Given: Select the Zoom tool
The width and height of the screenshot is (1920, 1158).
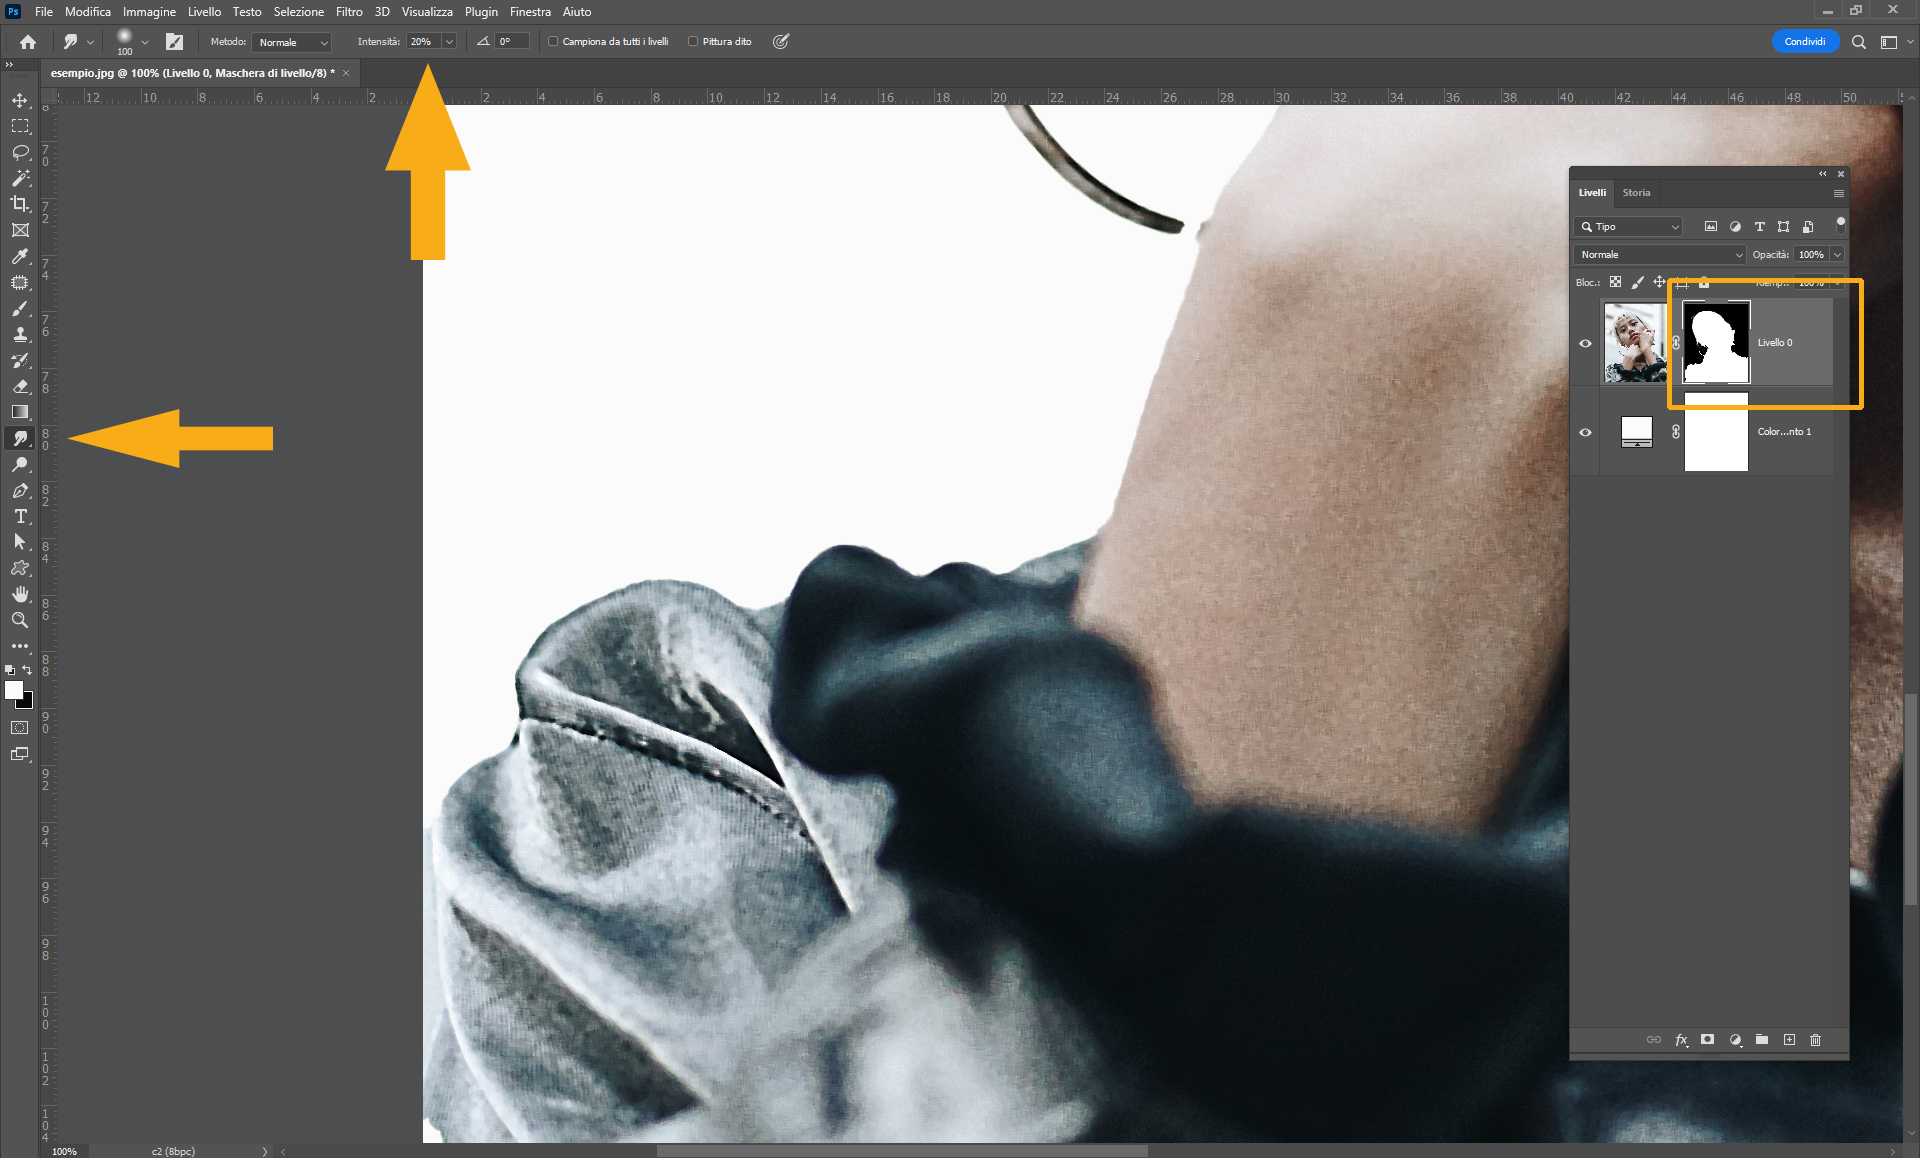Looking at the screenshot, I should click(x=20, y=620).
